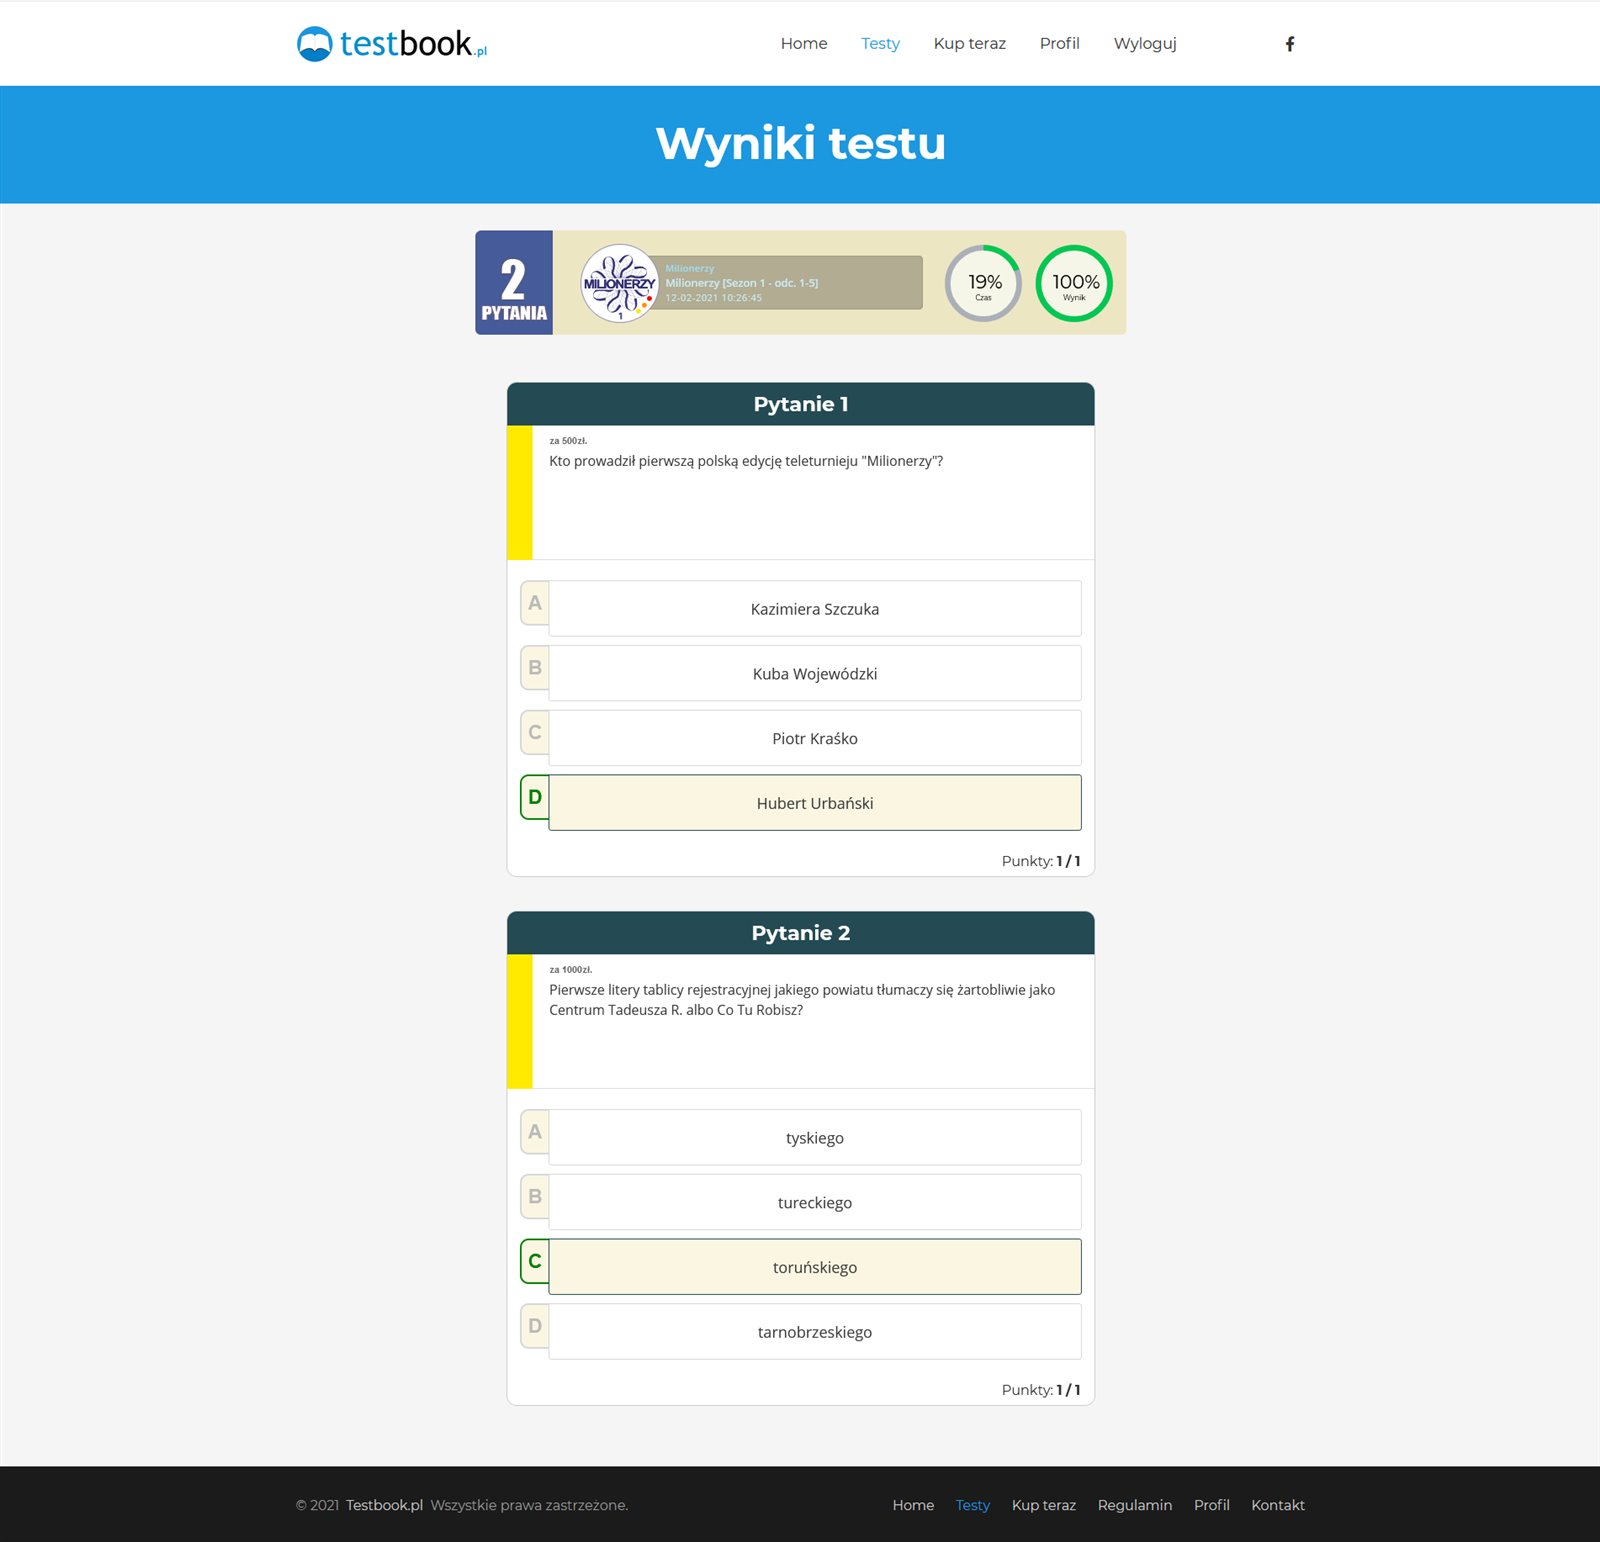Select letter A badge in Pytanie 1
Viewport: 1600px width, 1542px height.
pos(535,604)
